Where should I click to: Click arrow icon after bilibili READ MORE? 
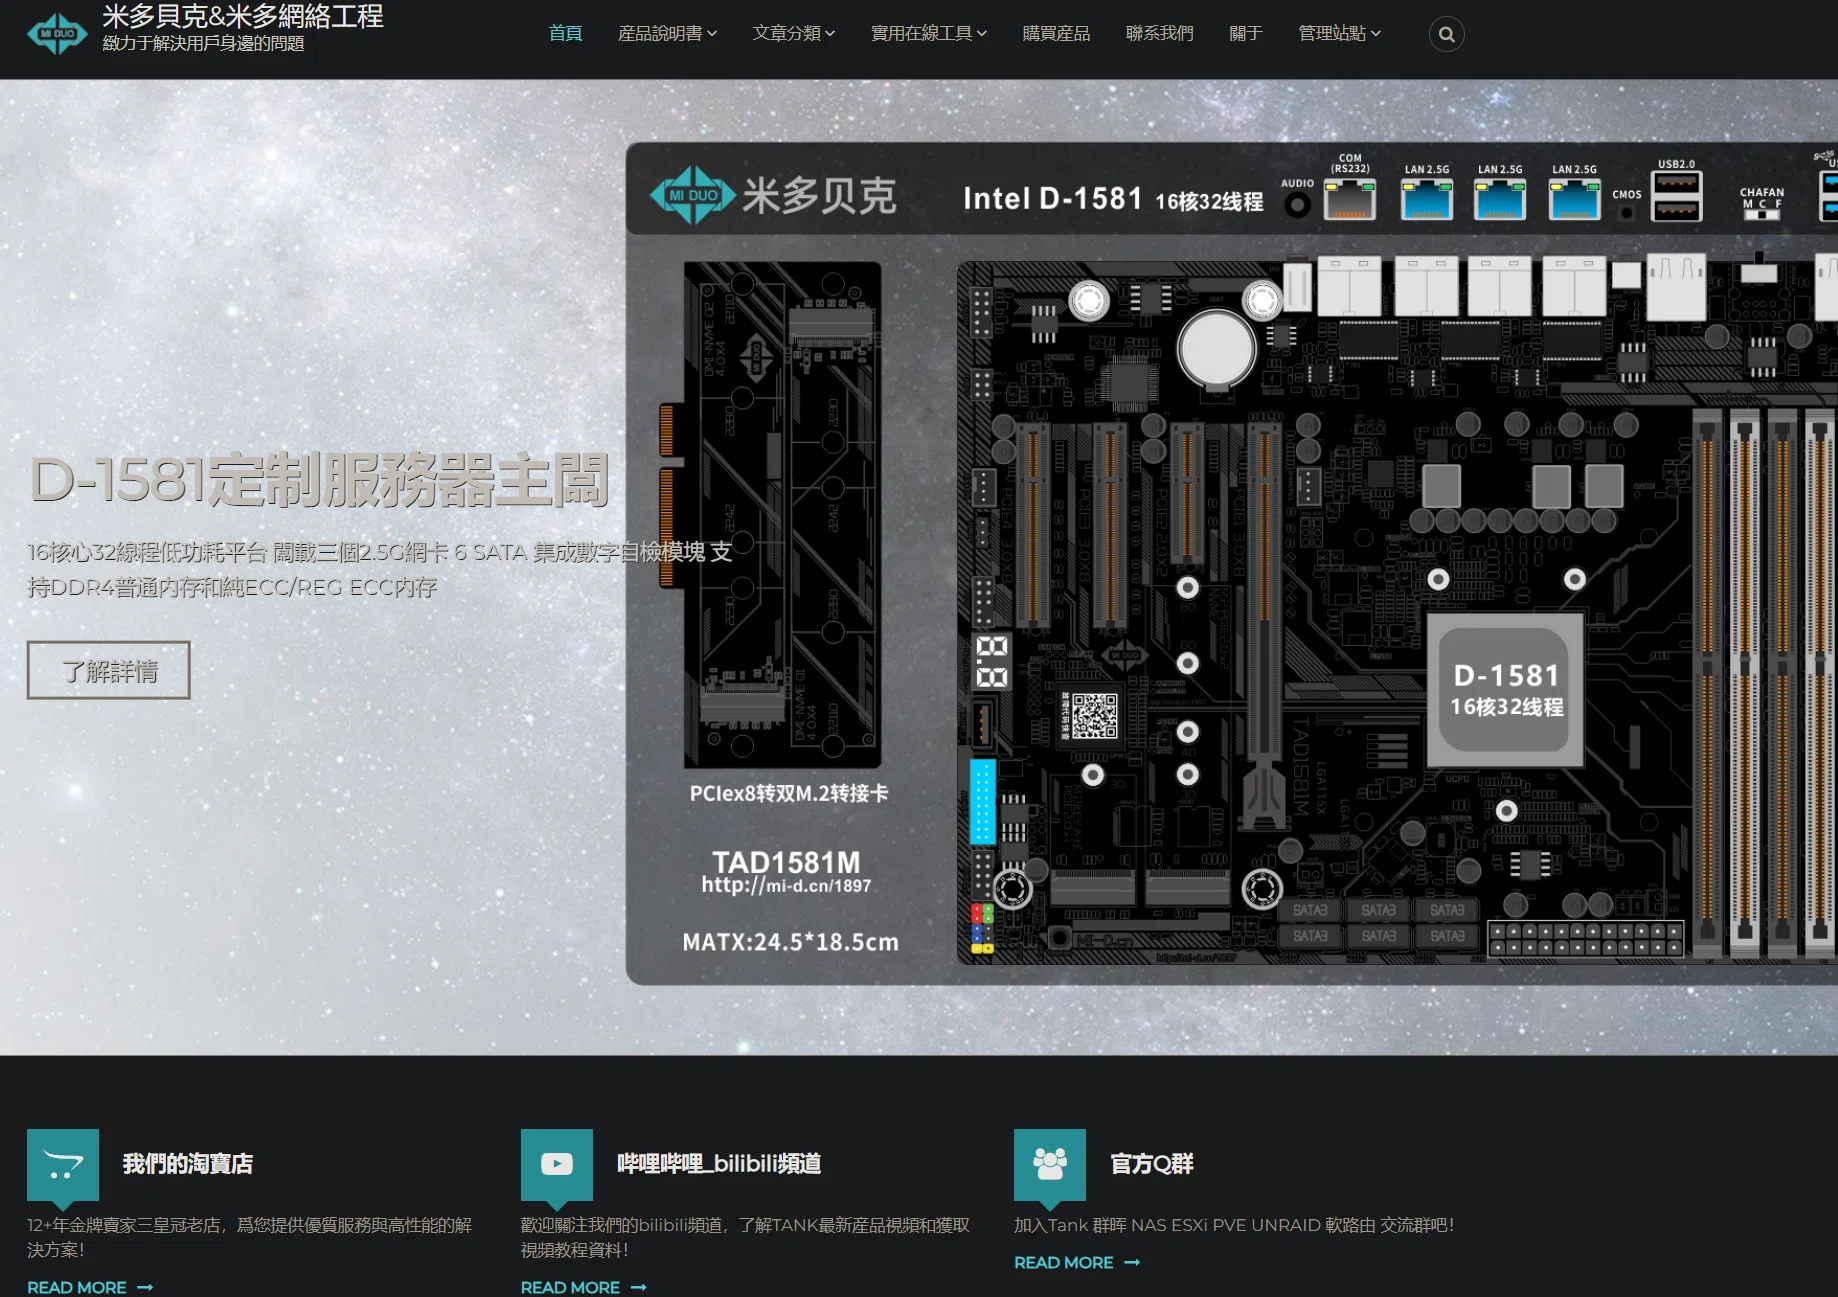639,1287
